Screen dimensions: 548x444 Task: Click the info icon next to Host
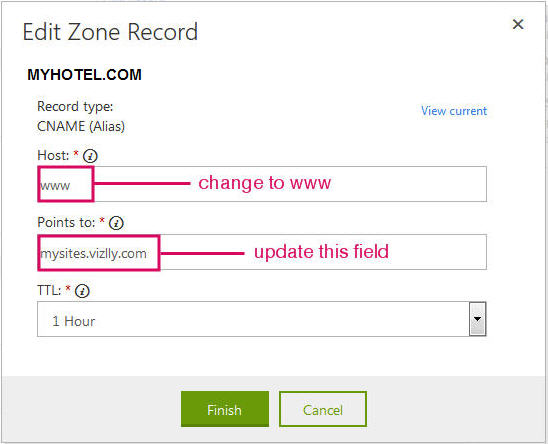point(90,156)
